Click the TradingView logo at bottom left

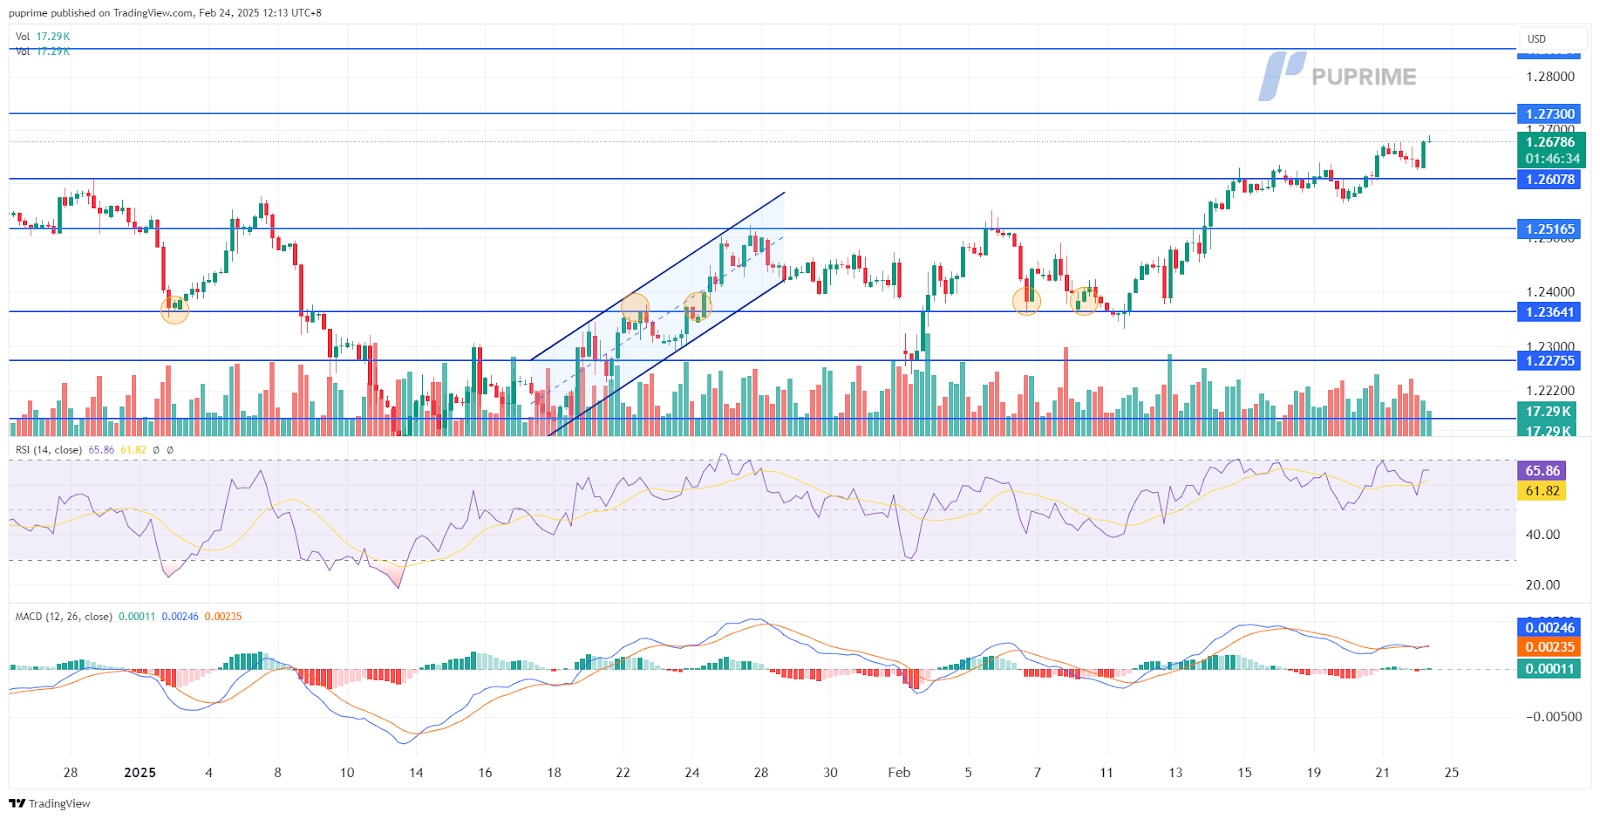pos(50,803)
